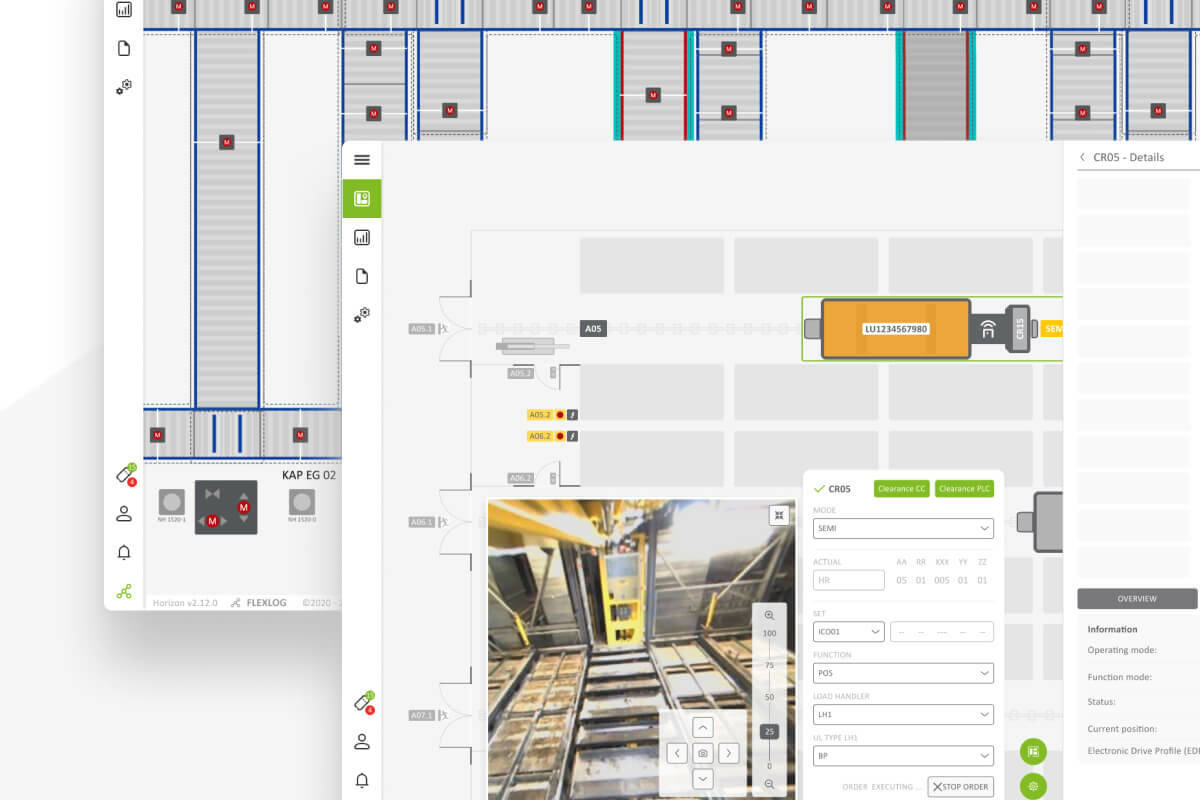
Task: Open the hamburger menu in front window
Action: click(362, 160)
